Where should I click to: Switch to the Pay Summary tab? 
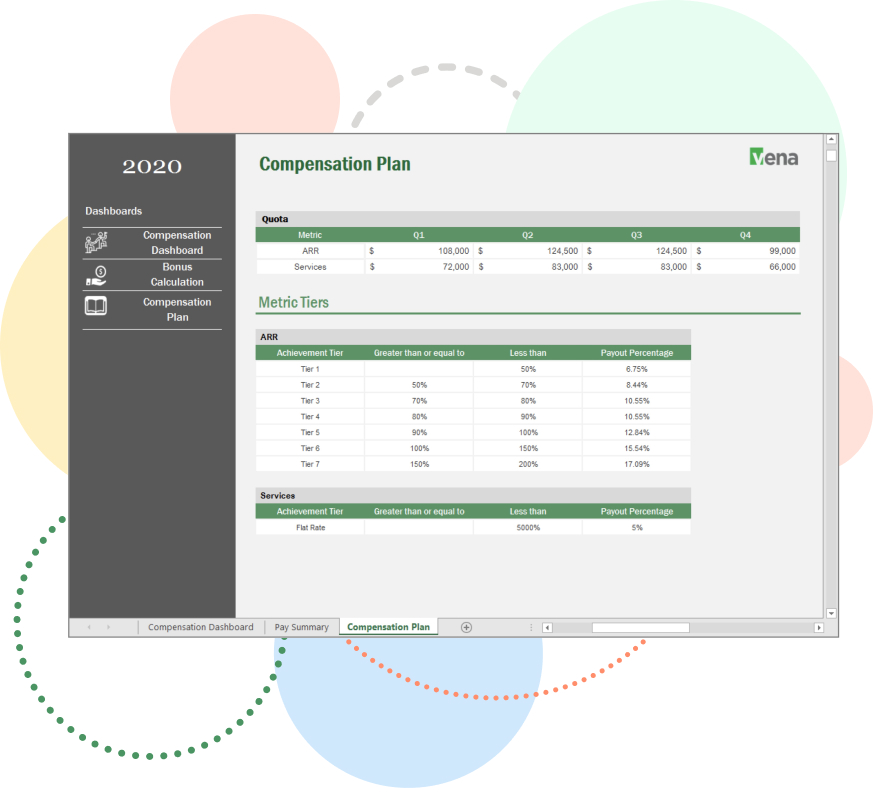302,626
